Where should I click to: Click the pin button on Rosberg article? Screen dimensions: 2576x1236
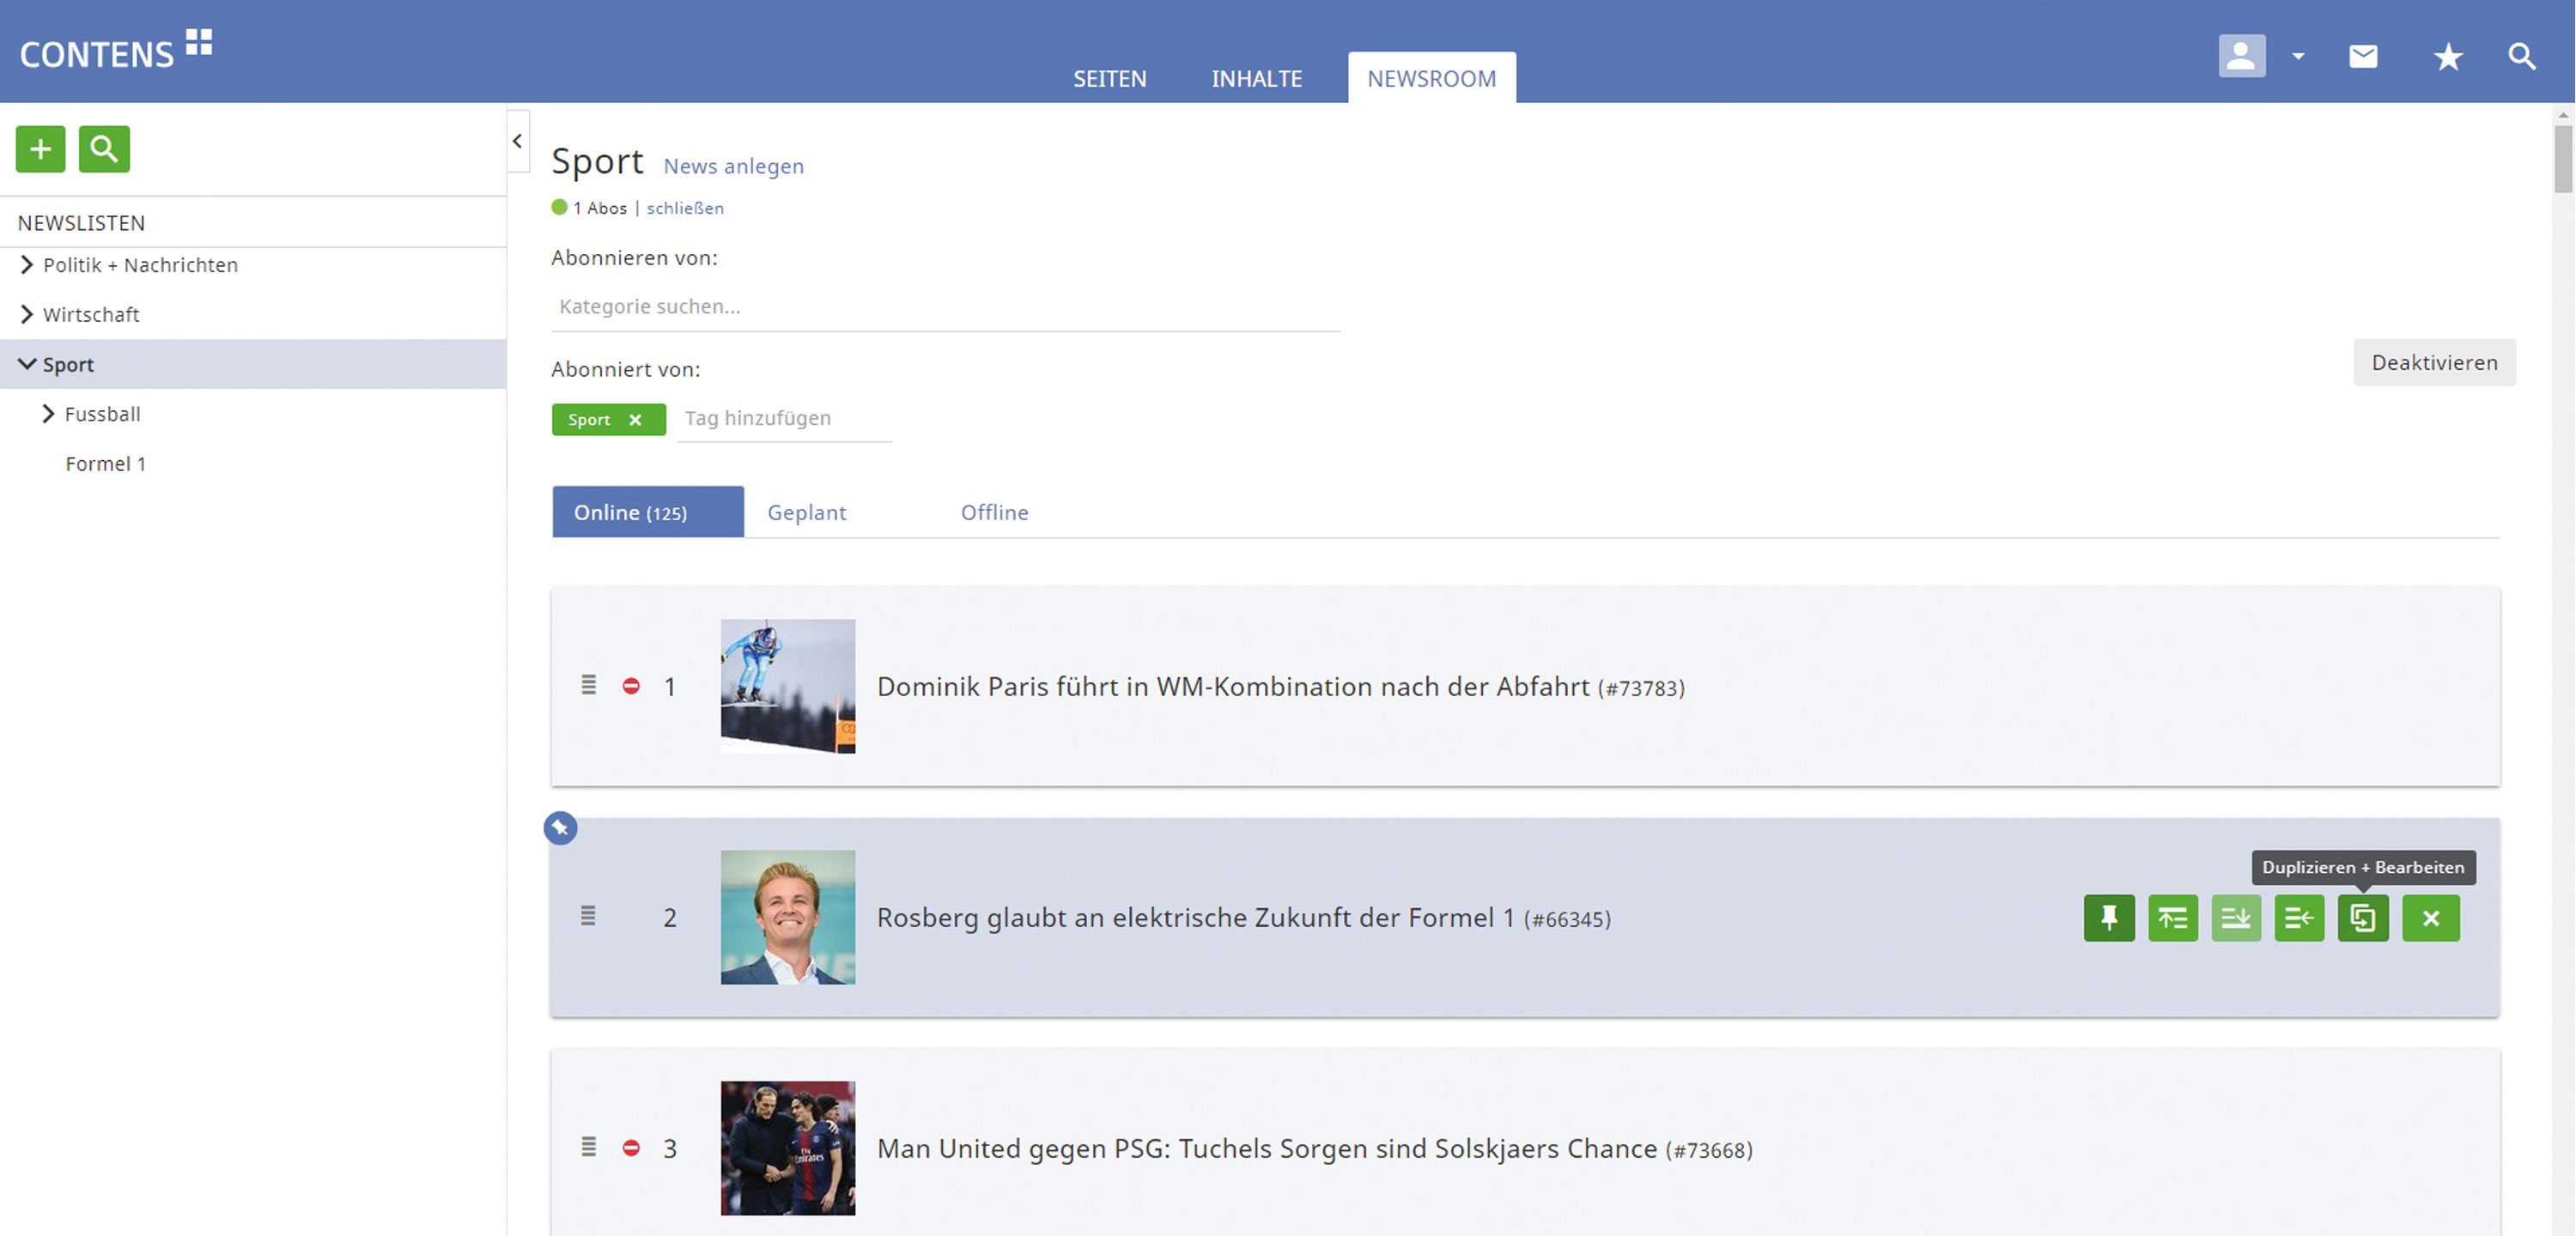(x=2108, y=917)
